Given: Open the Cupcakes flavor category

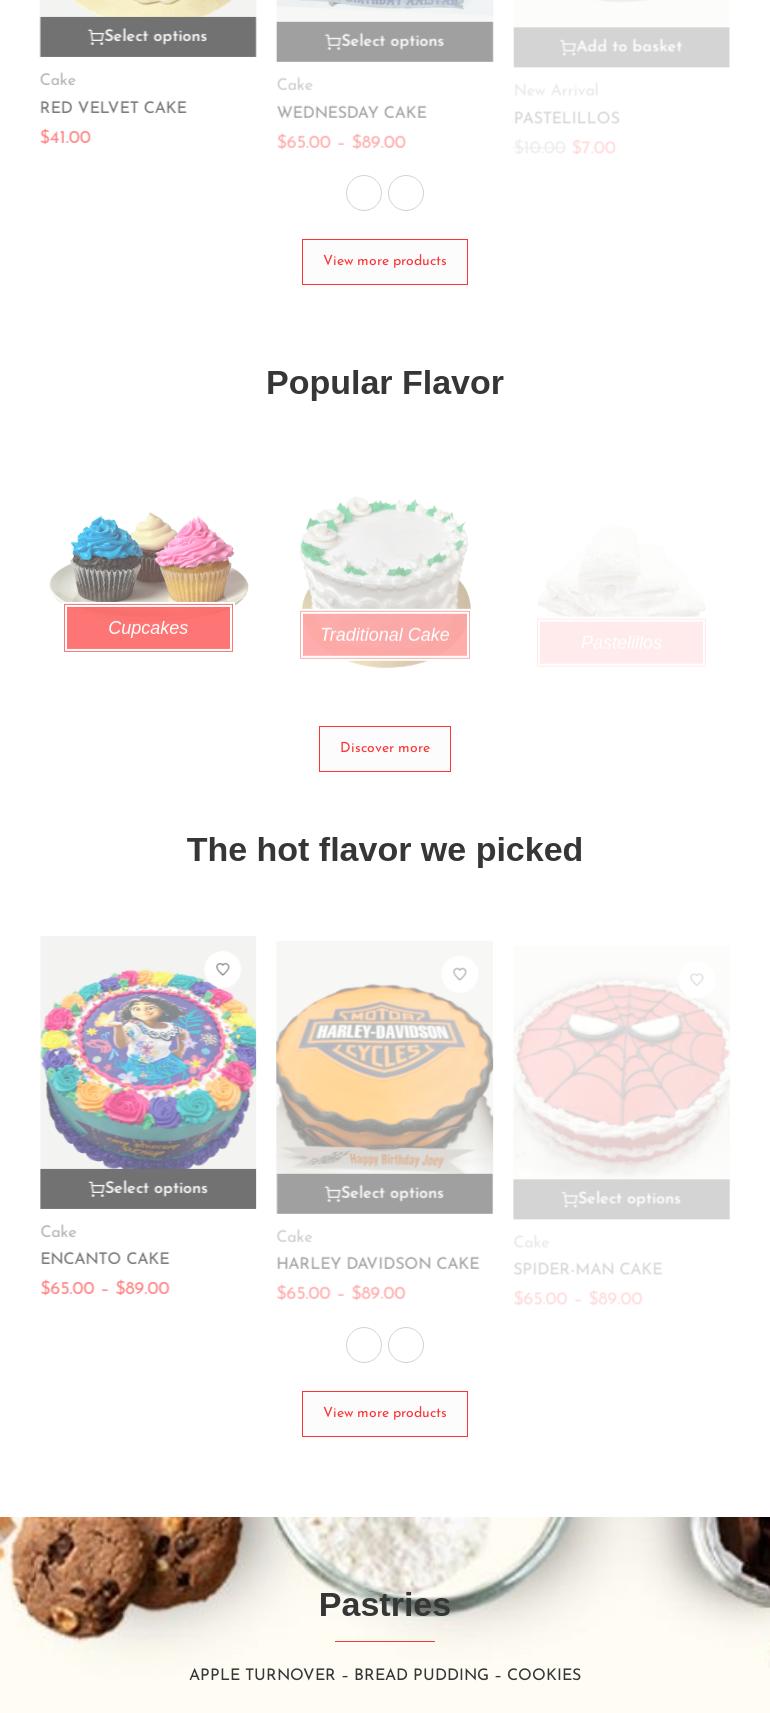Looking at the screenshot, I should click(x=148, y=628).
